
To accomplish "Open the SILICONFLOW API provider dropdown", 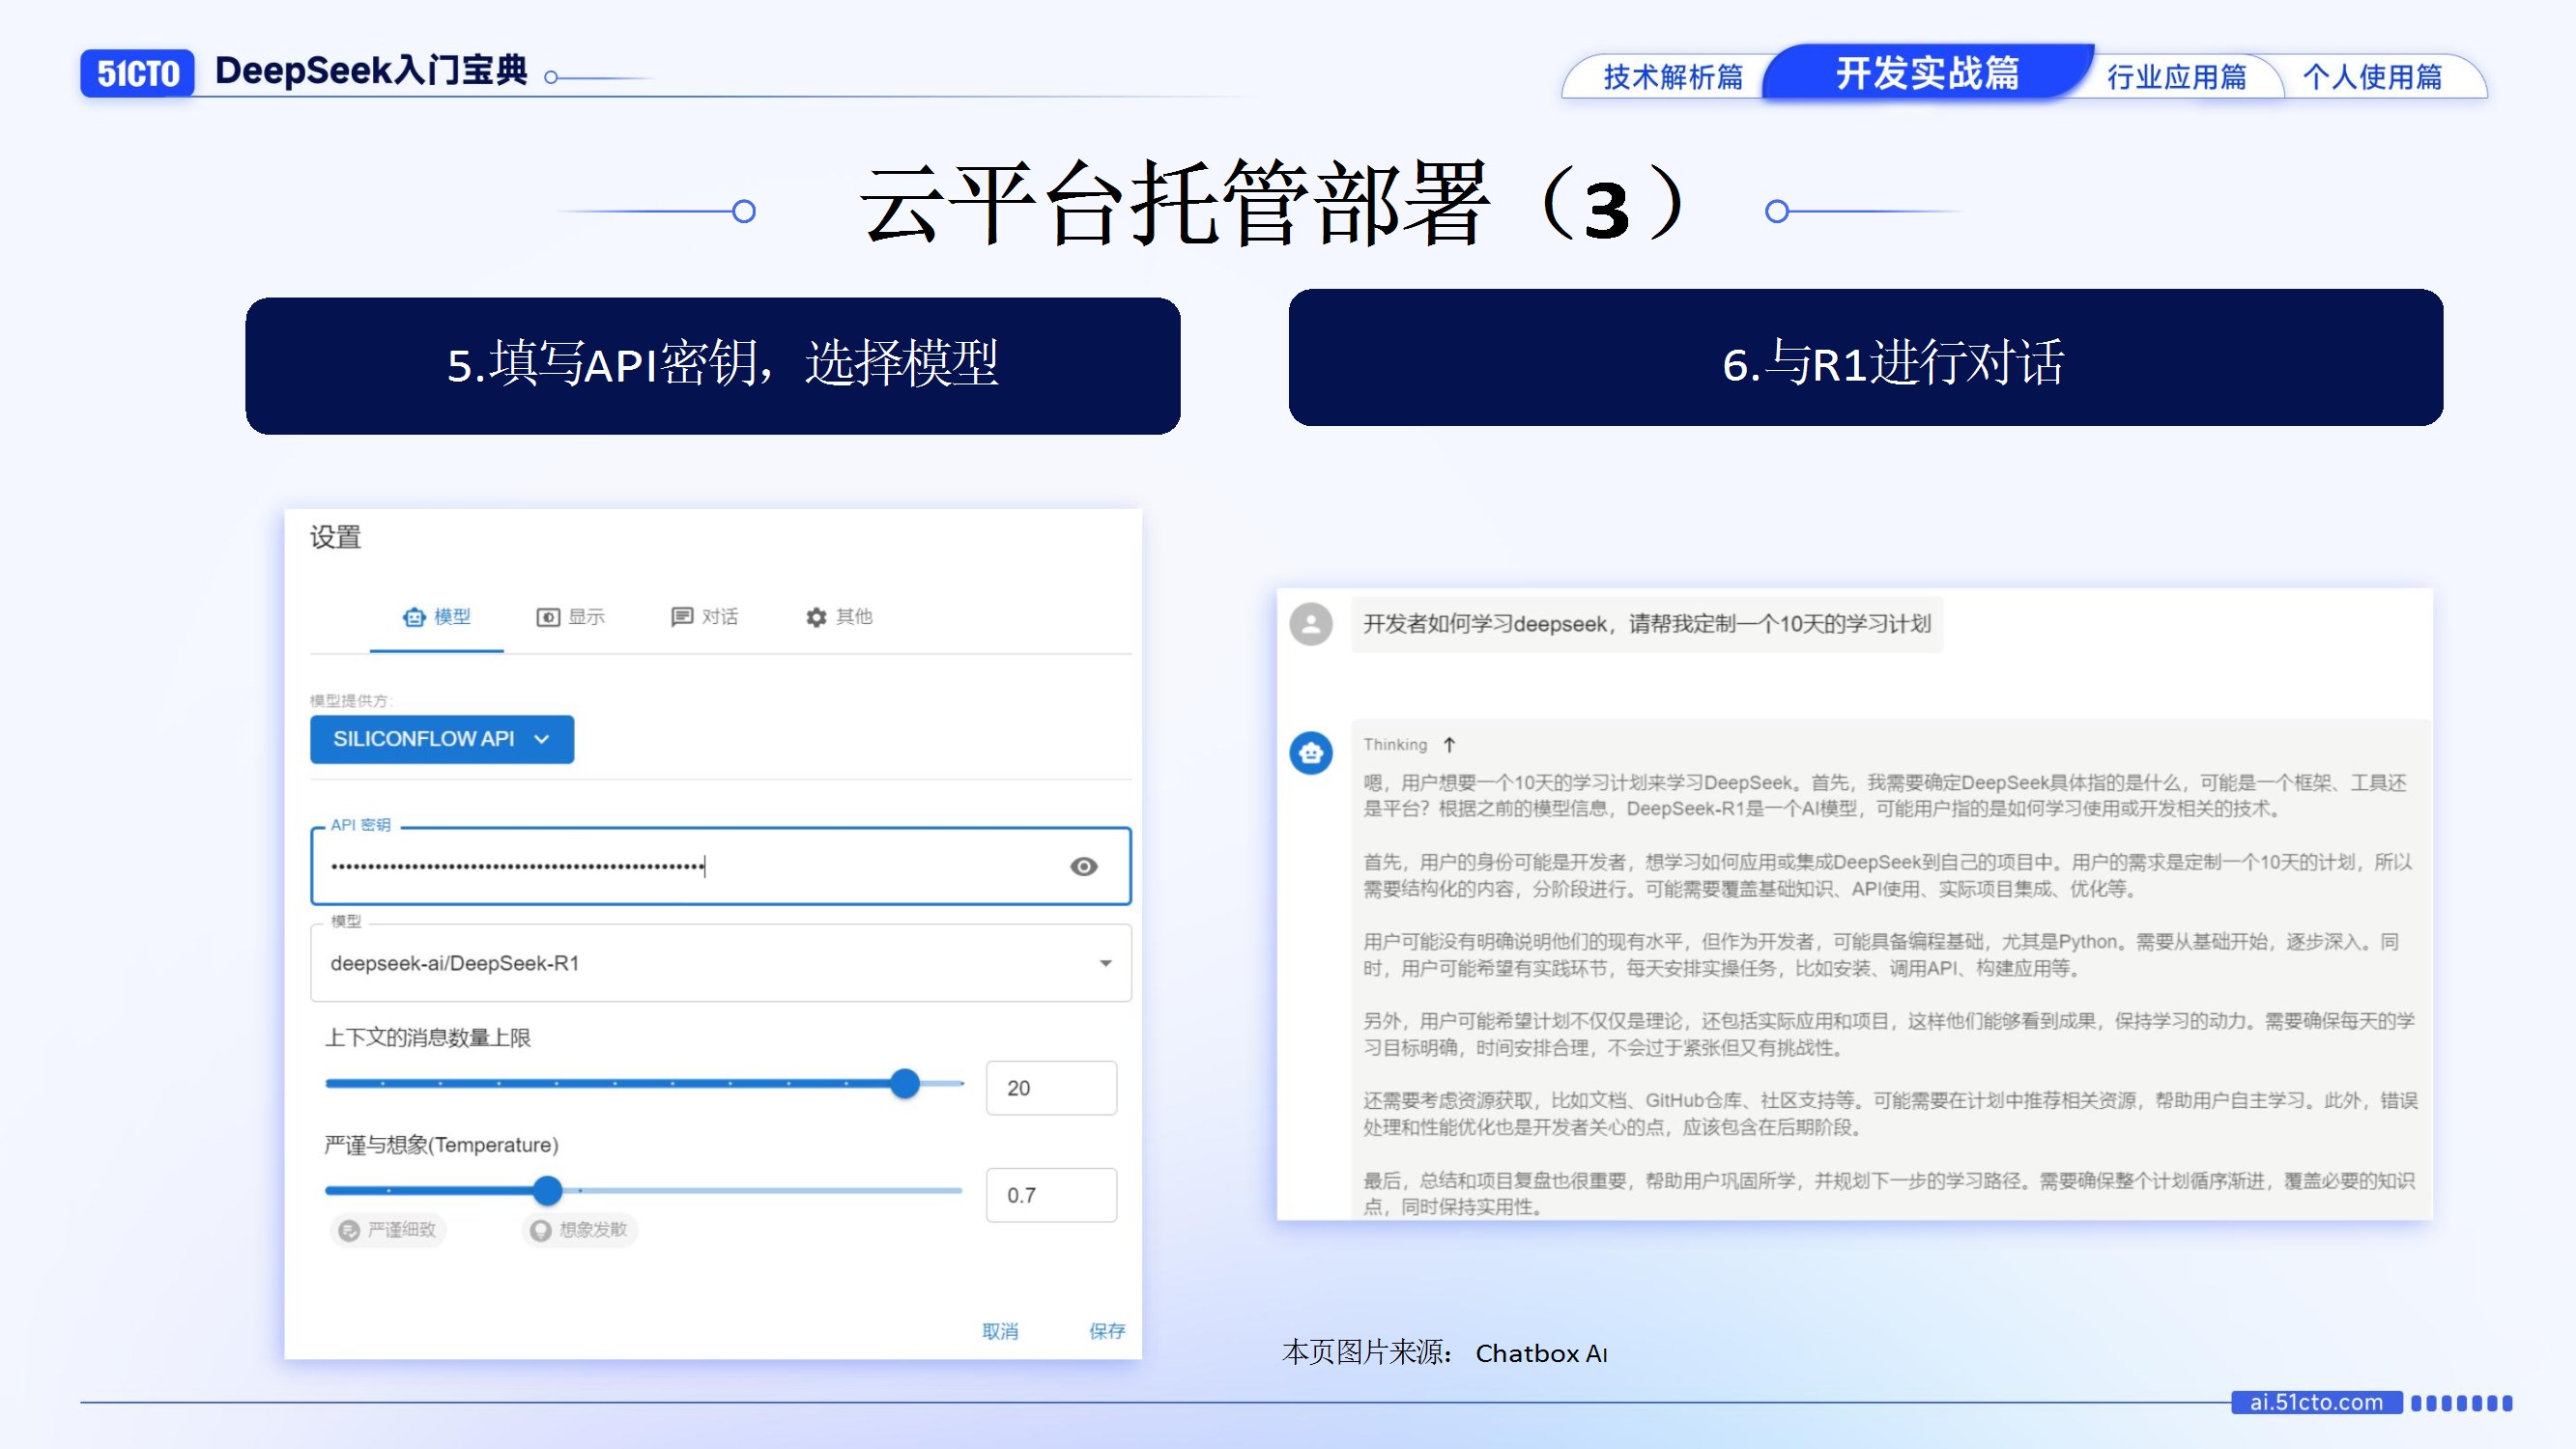I will click(x=441, y=739).
